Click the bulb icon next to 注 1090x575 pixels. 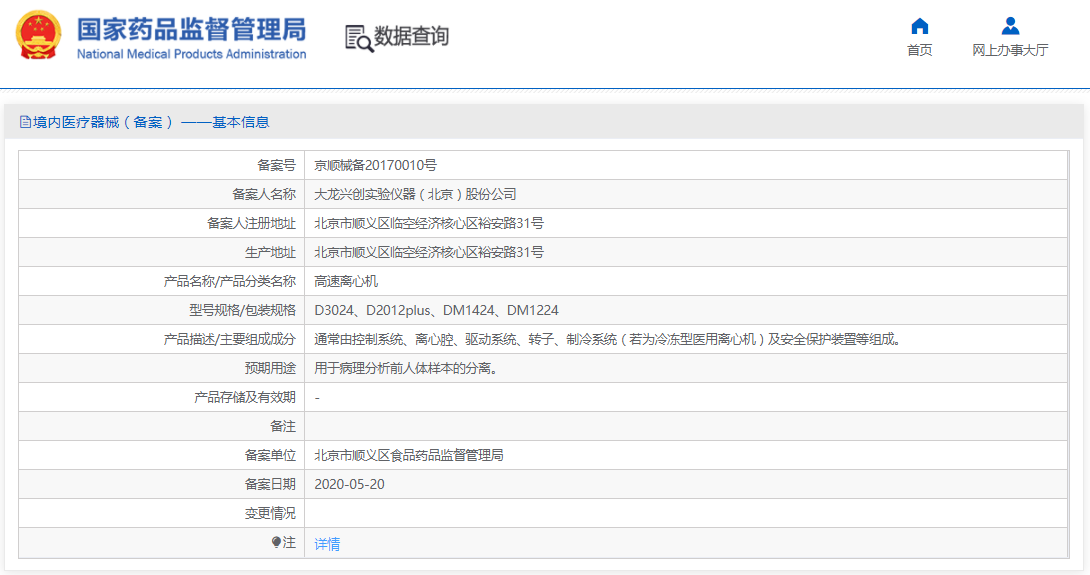coord(276,542)
